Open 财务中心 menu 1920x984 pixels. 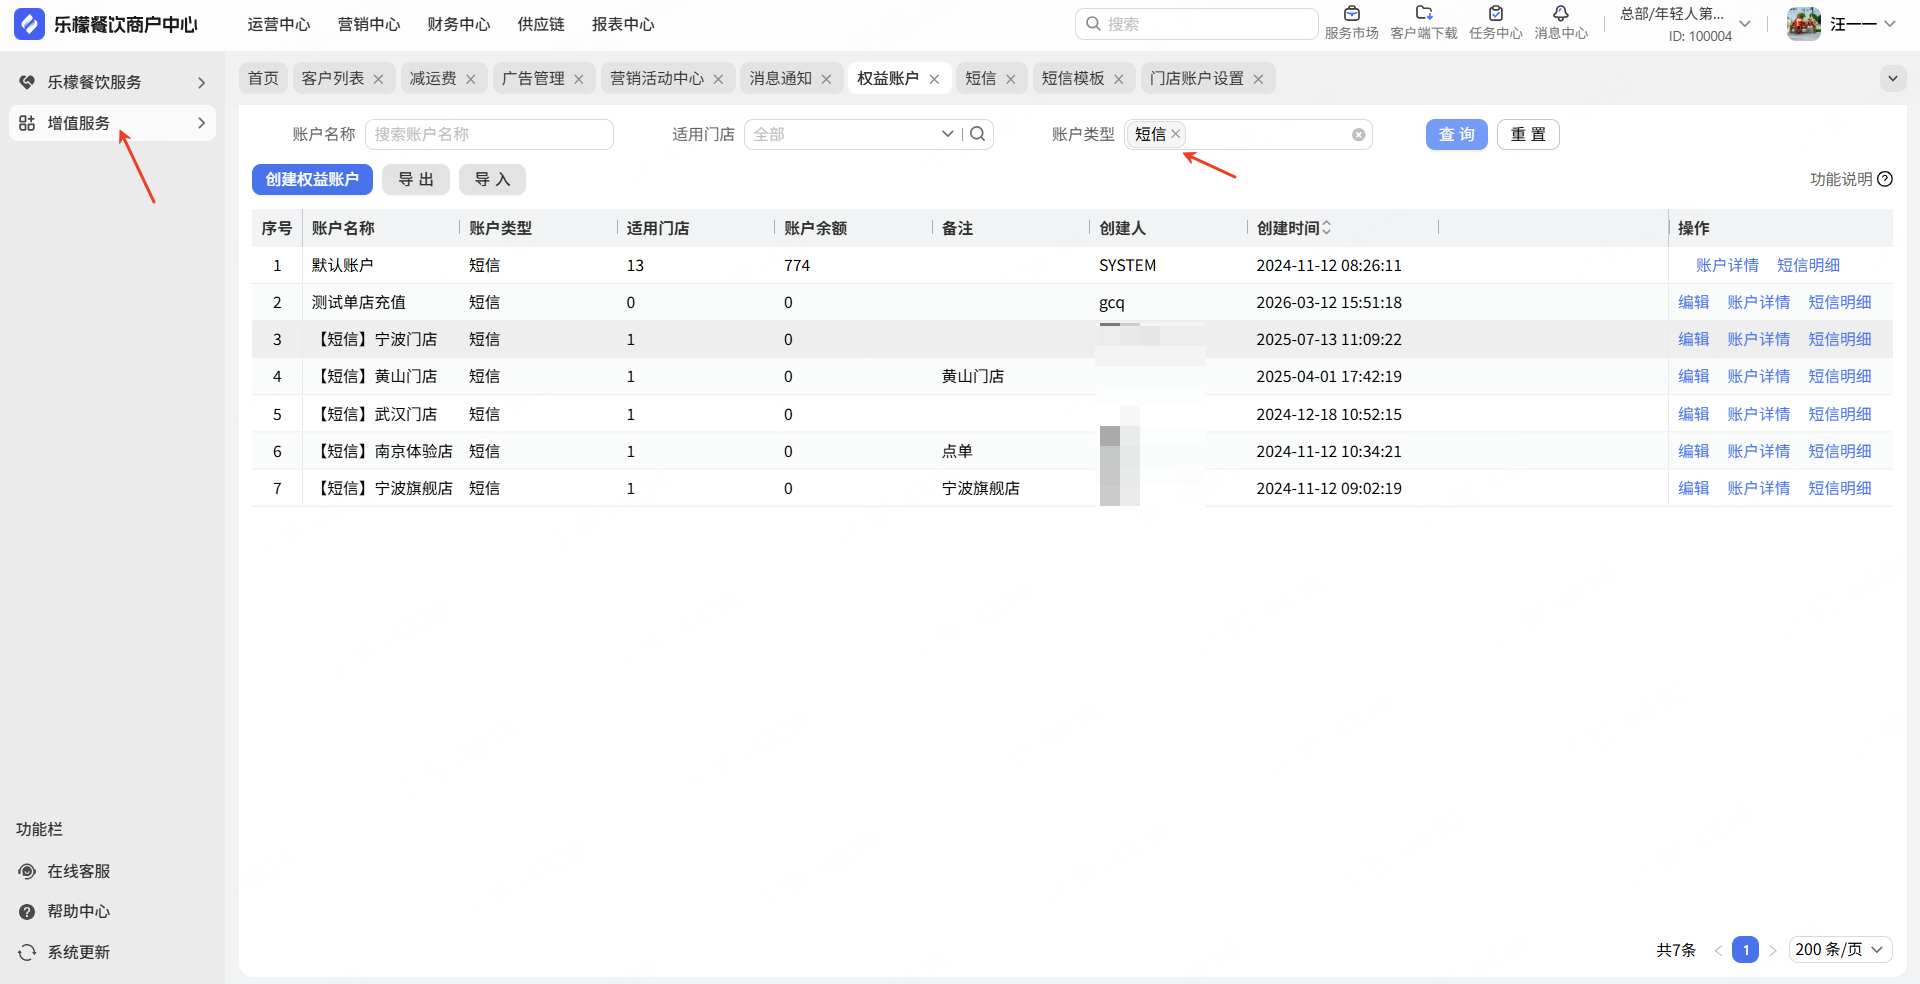click(459, 24)
